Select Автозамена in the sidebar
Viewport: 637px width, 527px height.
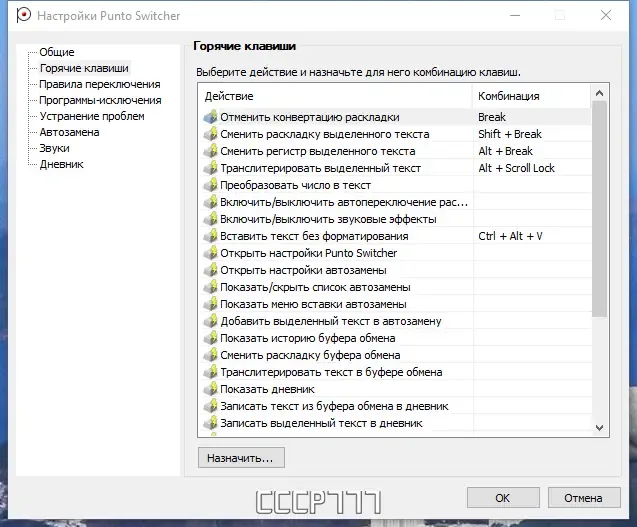pos(69,132)
